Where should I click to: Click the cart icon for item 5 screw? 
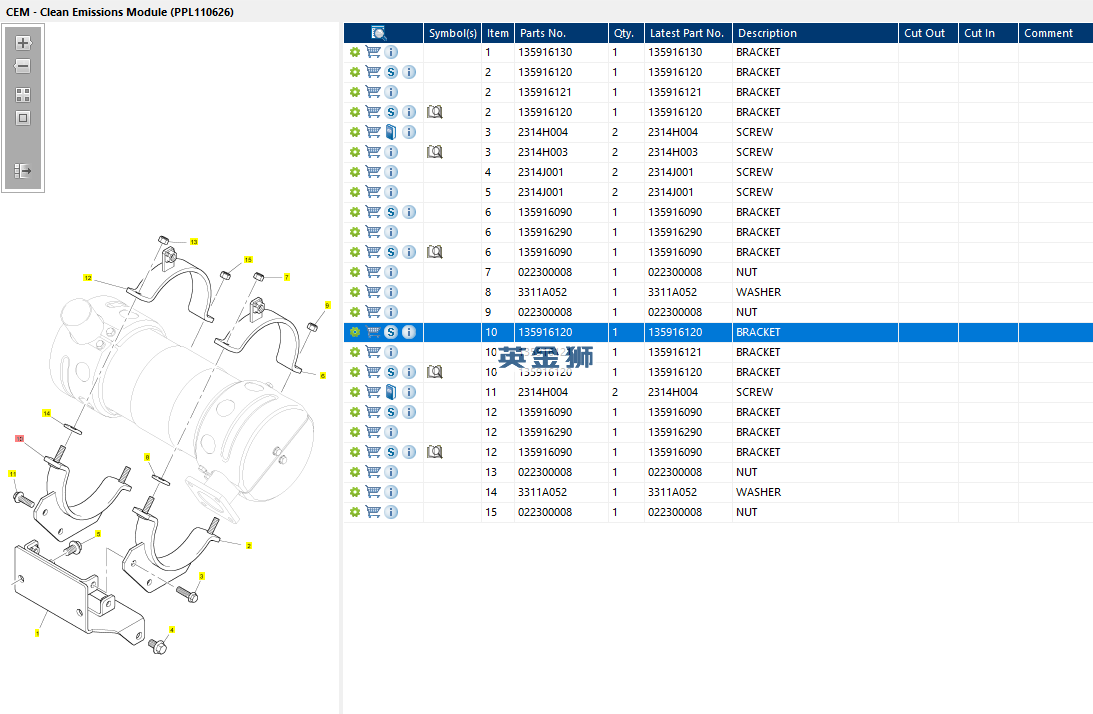pyautogui.click(x=373, y=192)
